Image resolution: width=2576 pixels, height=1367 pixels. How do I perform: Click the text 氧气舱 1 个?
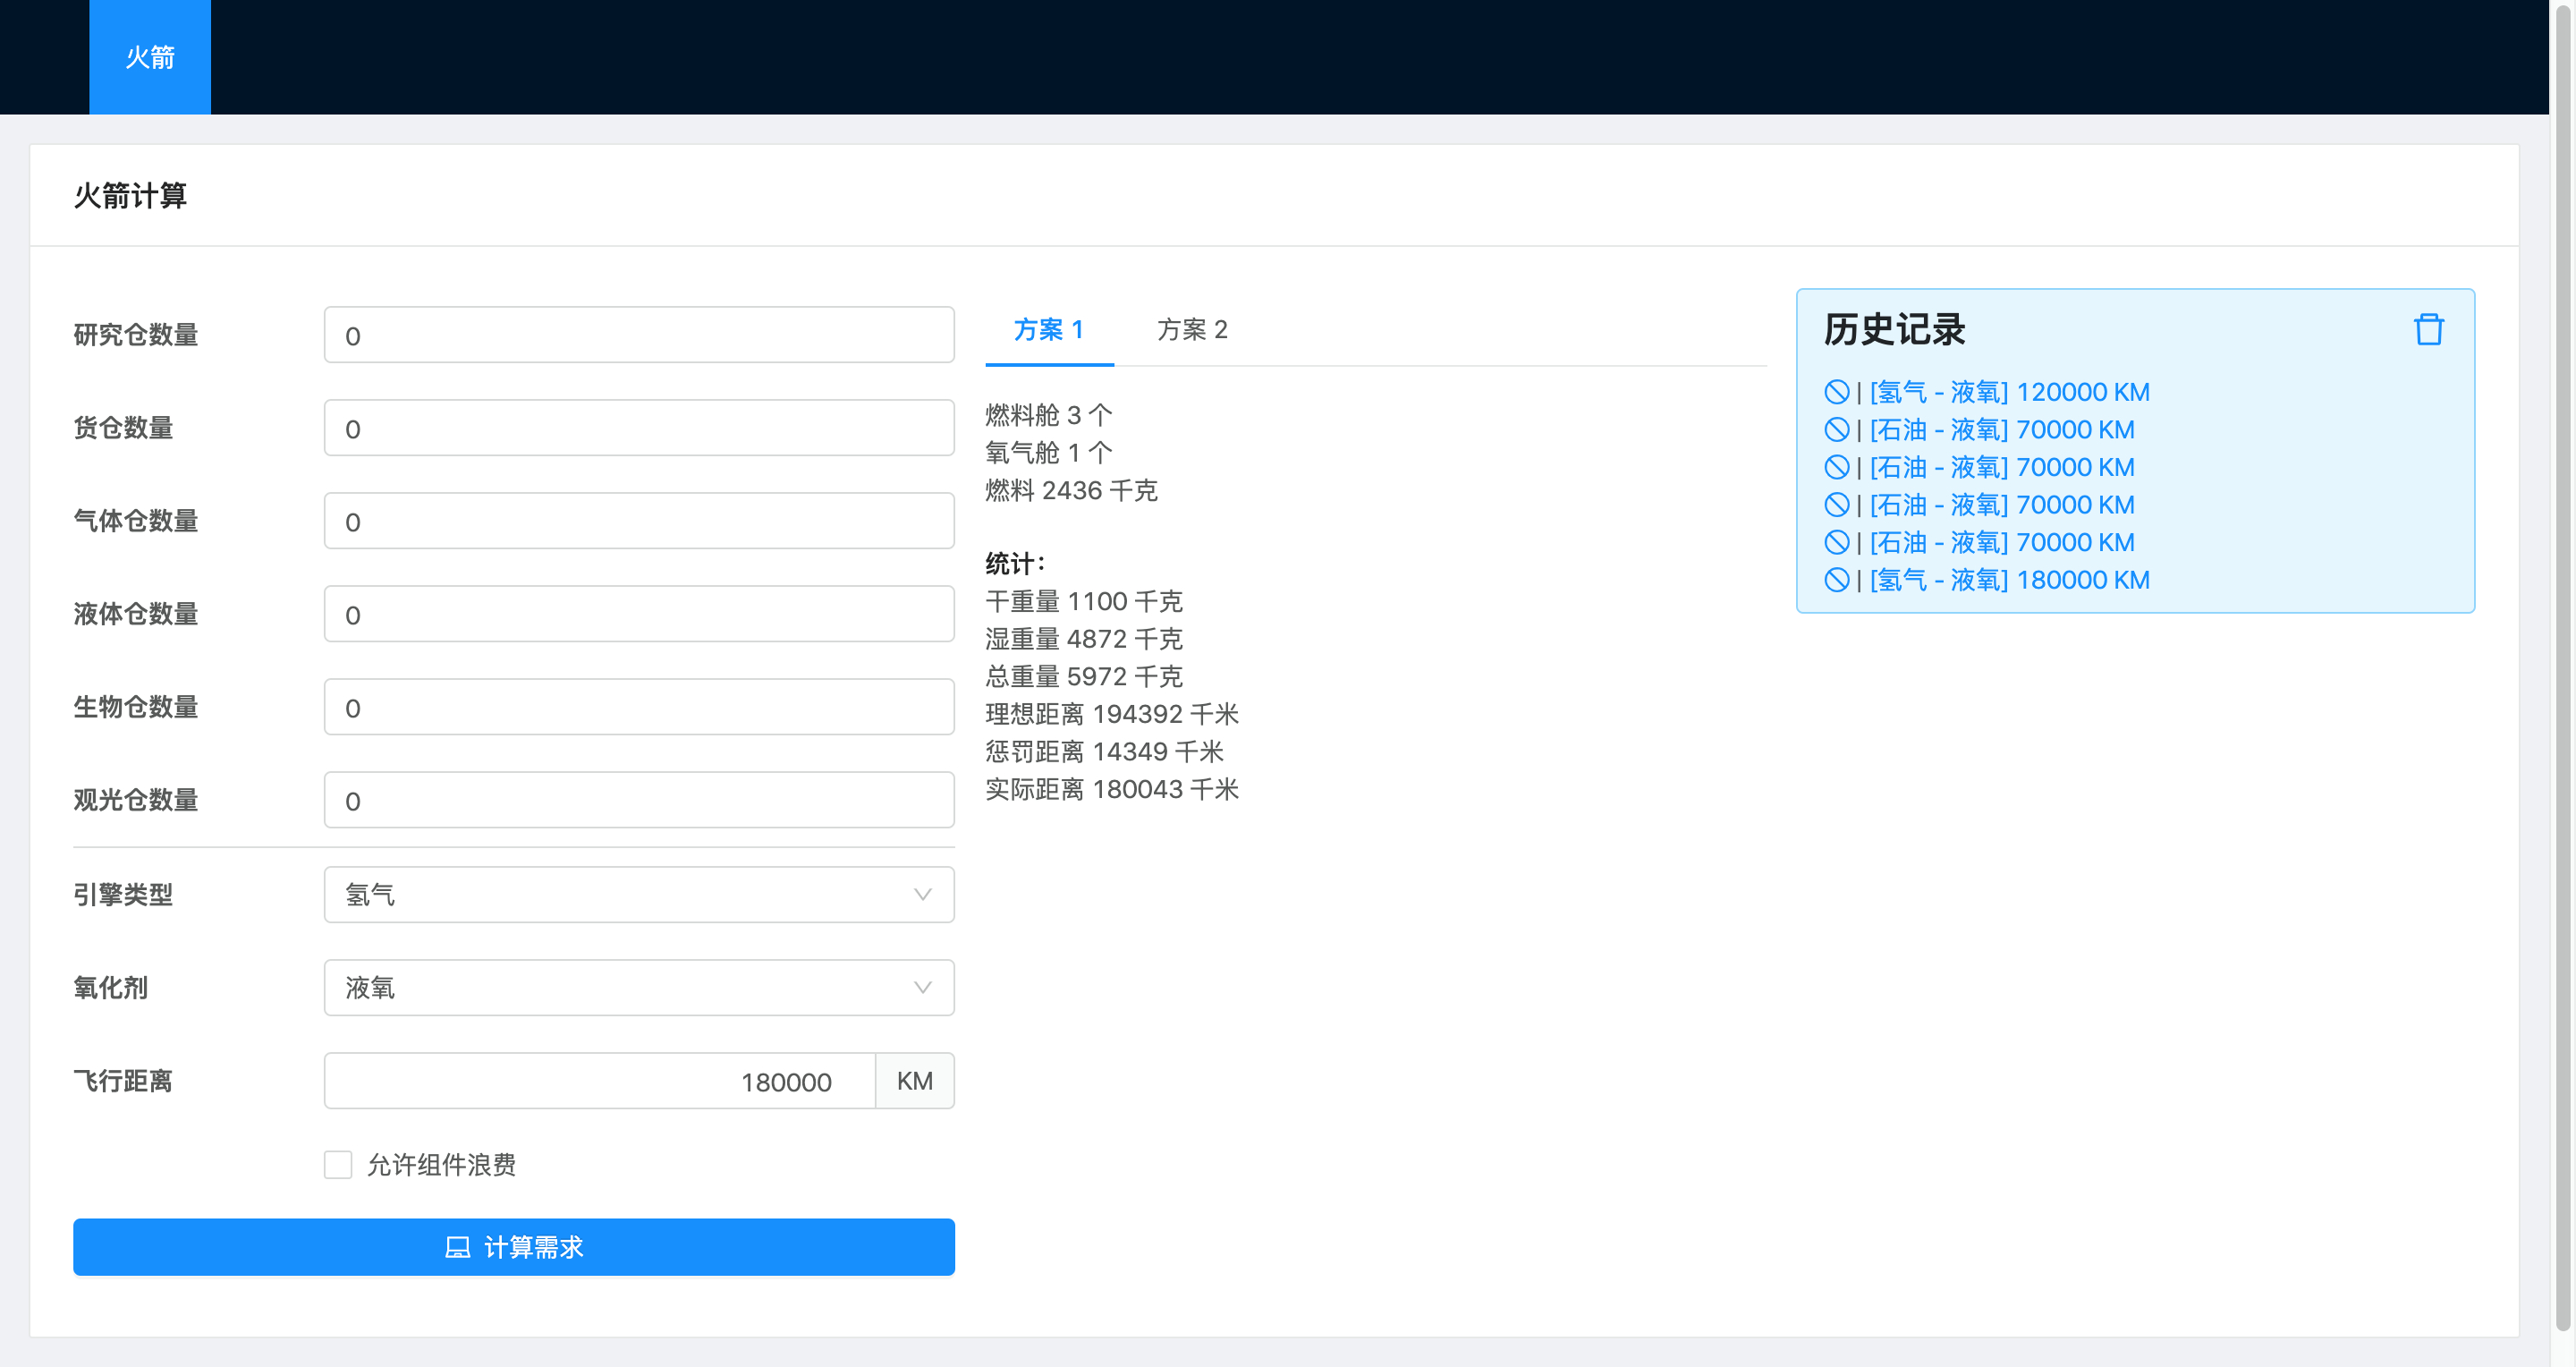point(1048,452)
